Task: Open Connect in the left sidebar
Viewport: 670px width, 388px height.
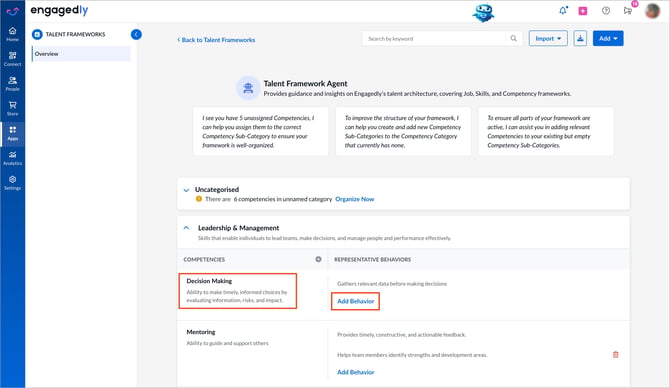Action: click(x=12, y=59)
